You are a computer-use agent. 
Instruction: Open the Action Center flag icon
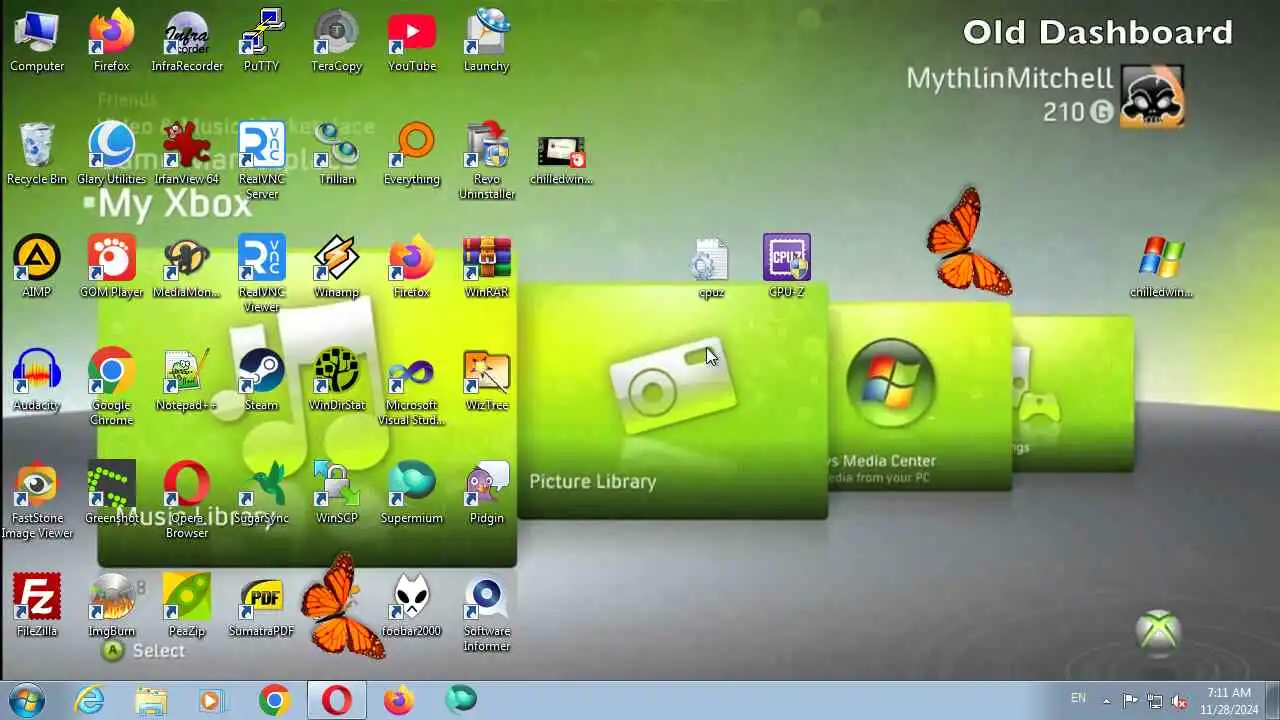coord(1130,700)
